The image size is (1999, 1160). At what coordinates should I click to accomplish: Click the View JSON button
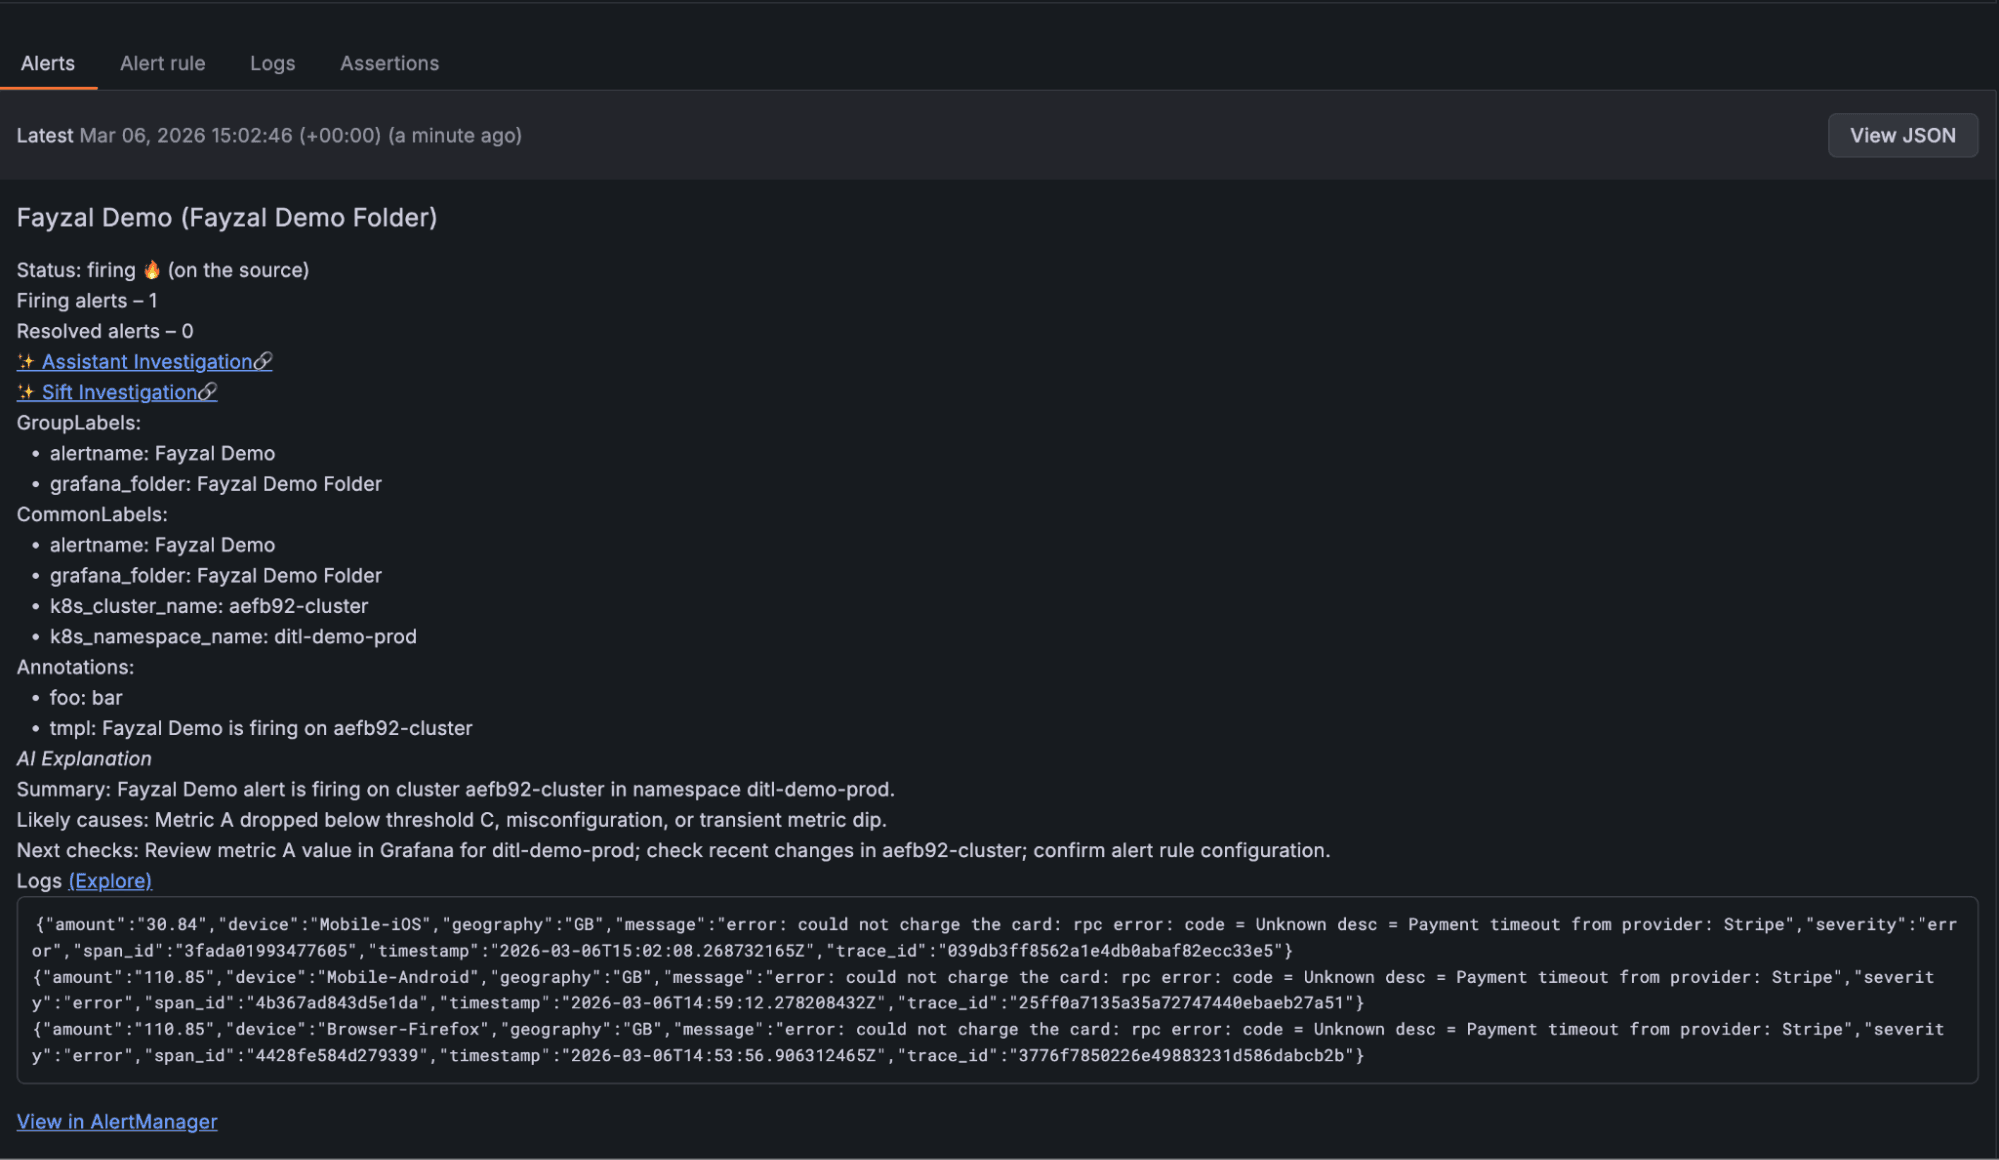[x=1902, y=135]
